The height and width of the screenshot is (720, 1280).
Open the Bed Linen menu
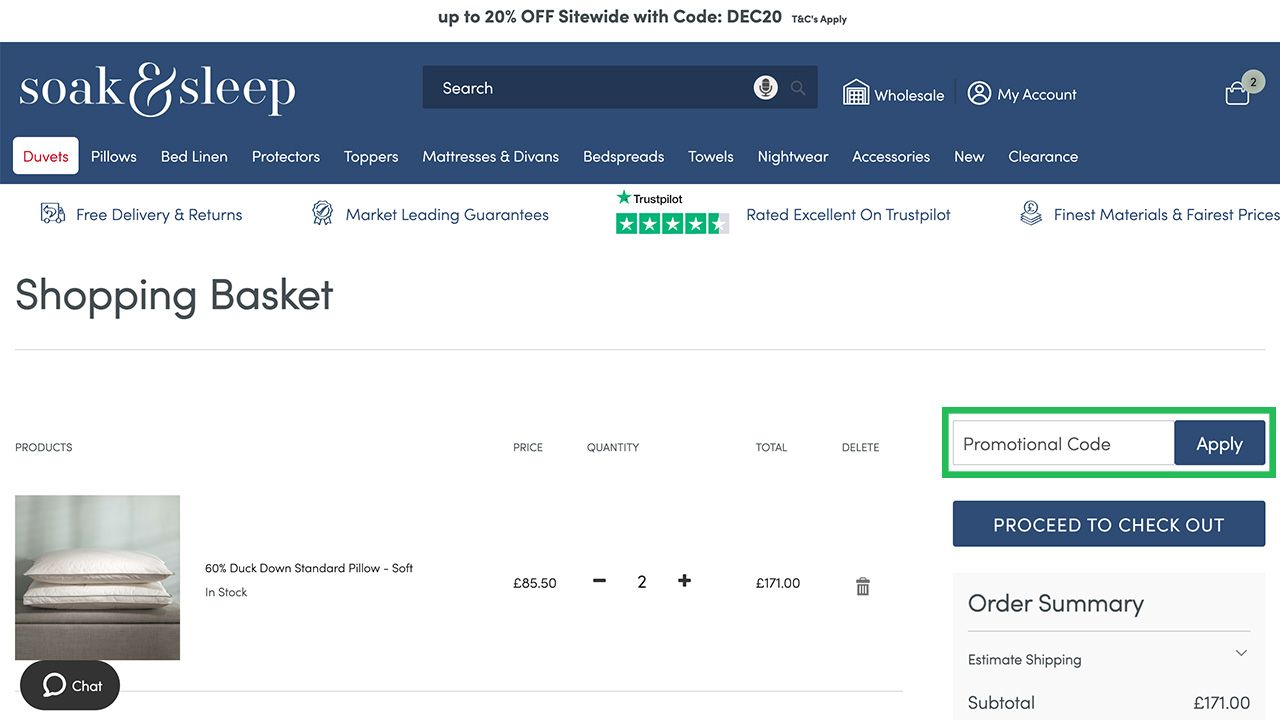(x=194, y=156)
